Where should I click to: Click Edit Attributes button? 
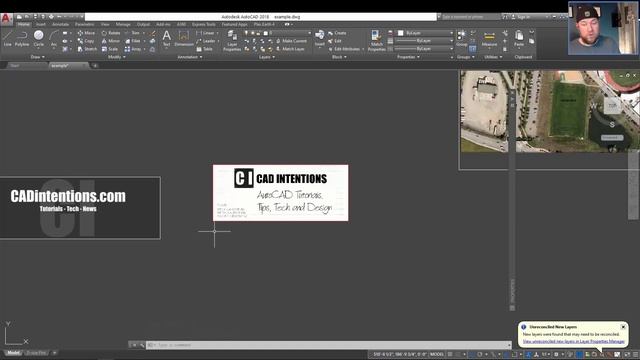[x=345, y=49]
